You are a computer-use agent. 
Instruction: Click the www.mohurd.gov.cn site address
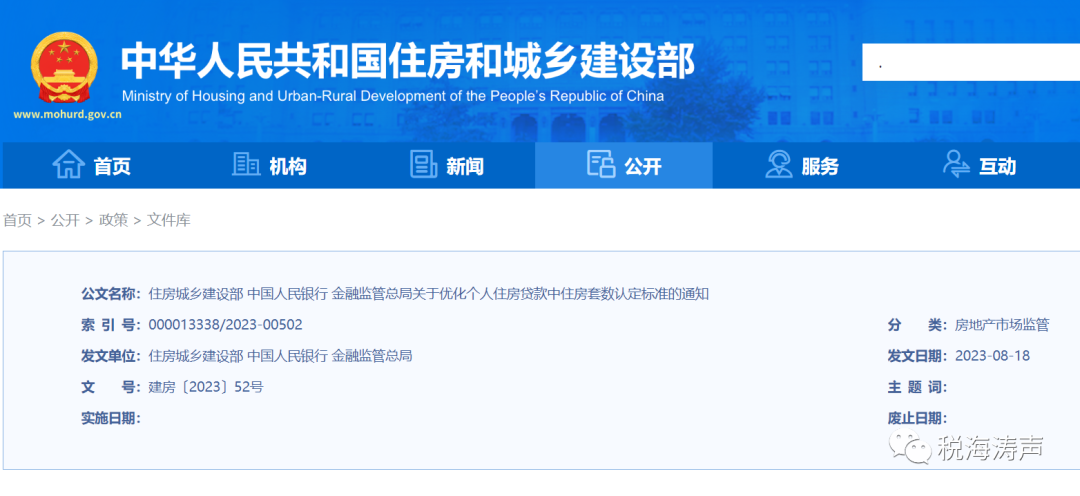coord(68,114)
